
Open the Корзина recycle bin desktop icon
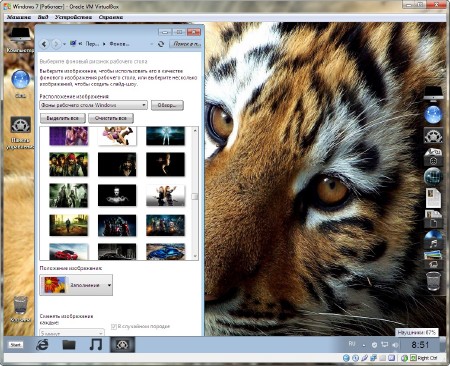[x=20, y=309]
